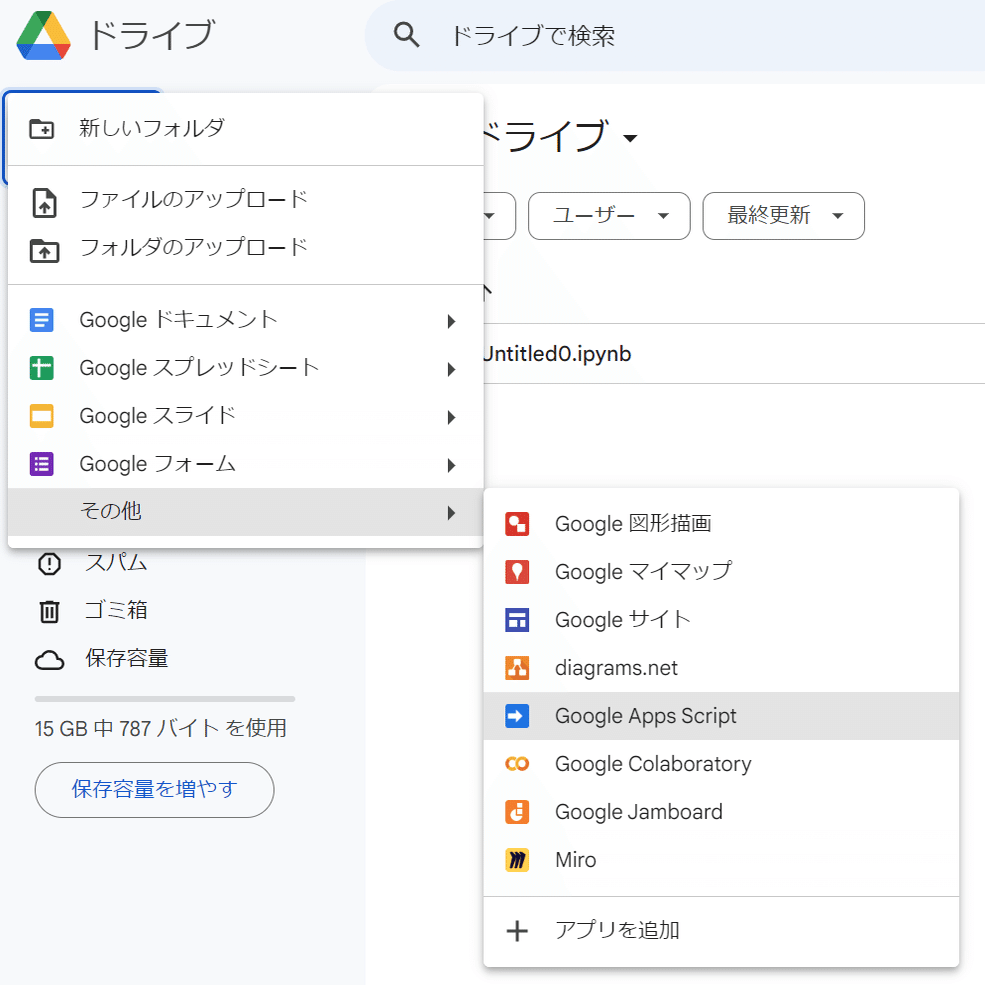Click the Google Colaboratory CO icon
This screenshot has width=985, height=985.
(517, 764)
